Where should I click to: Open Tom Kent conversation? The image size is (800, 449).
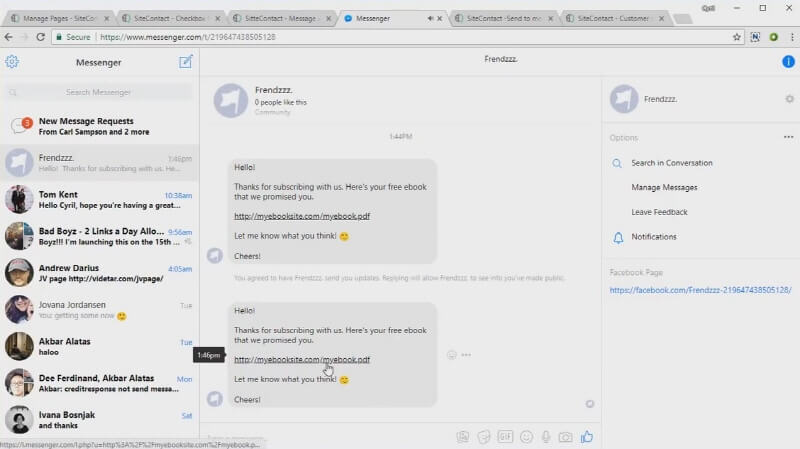pos(99,199)
